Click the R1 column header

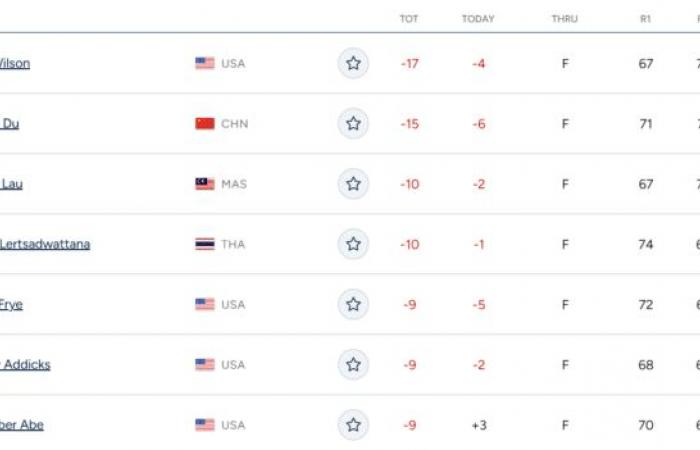coord(646,19)
